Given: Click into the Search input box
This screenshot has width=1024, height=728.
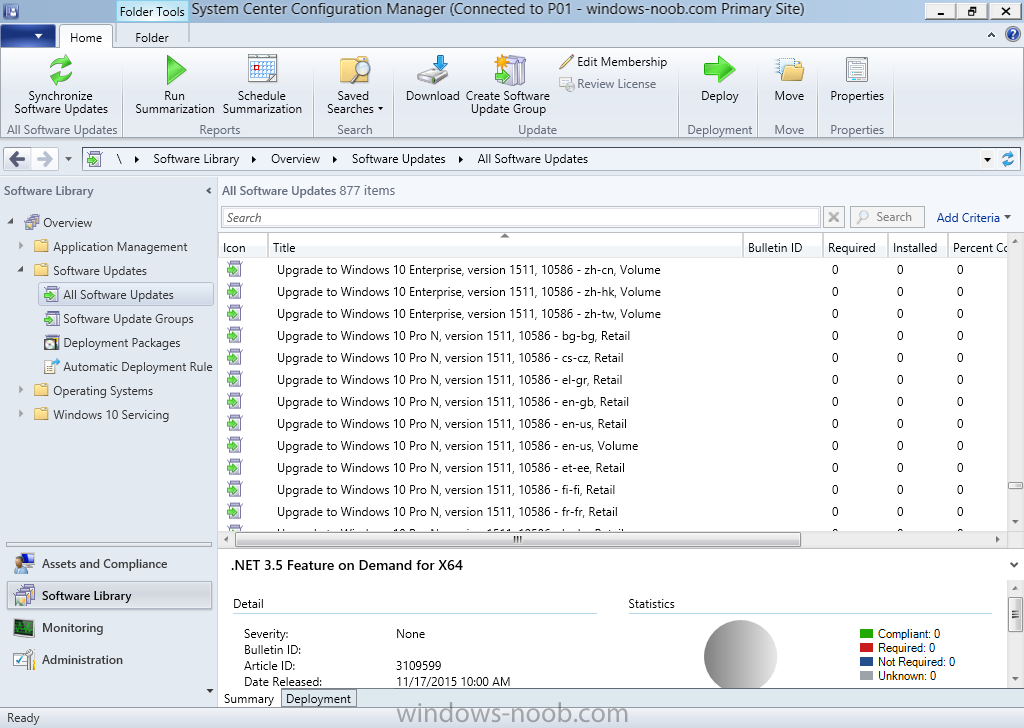Looking at the screenshot, I should pyautogui.click(x=520, y=217).
